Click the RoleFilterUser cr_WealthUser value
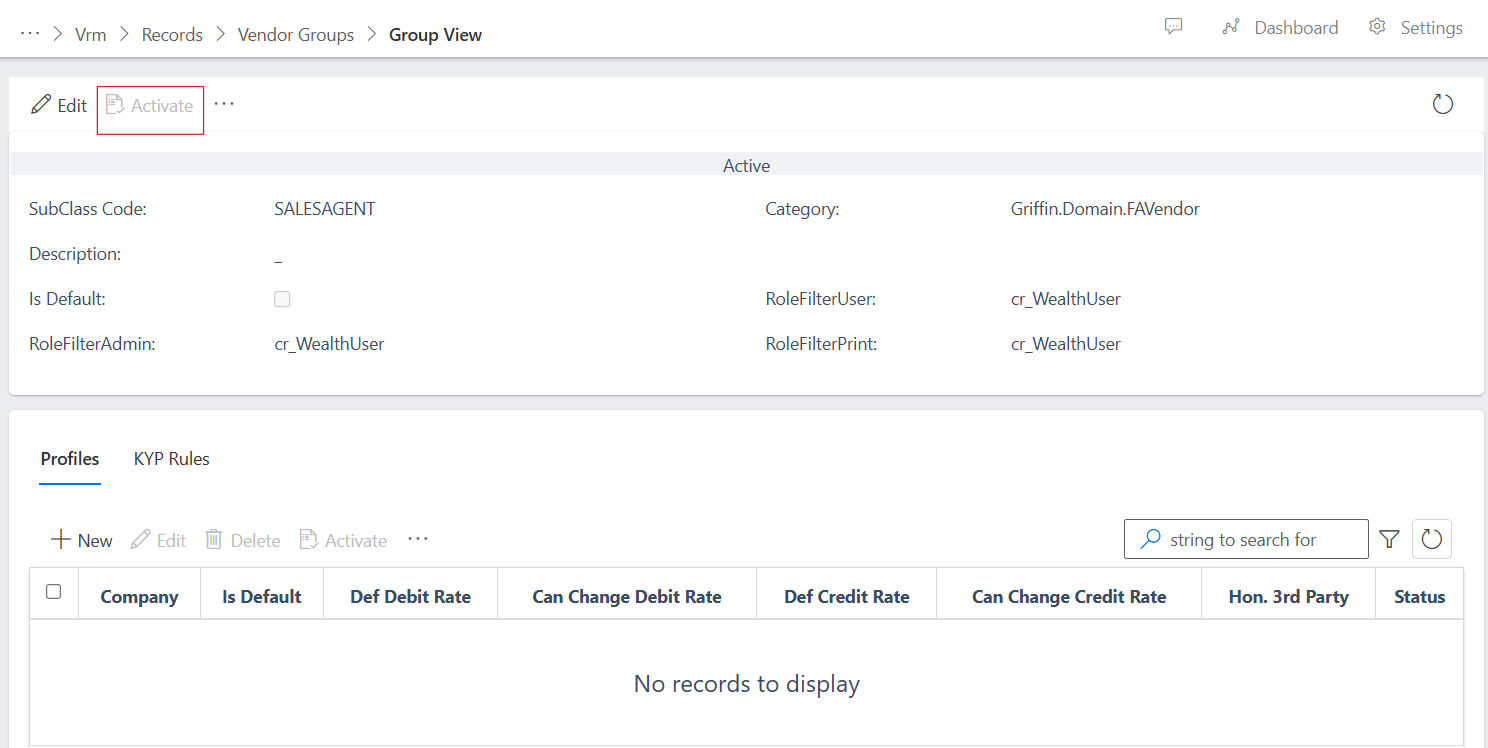1488x748 pixels. coord(1066,299)
